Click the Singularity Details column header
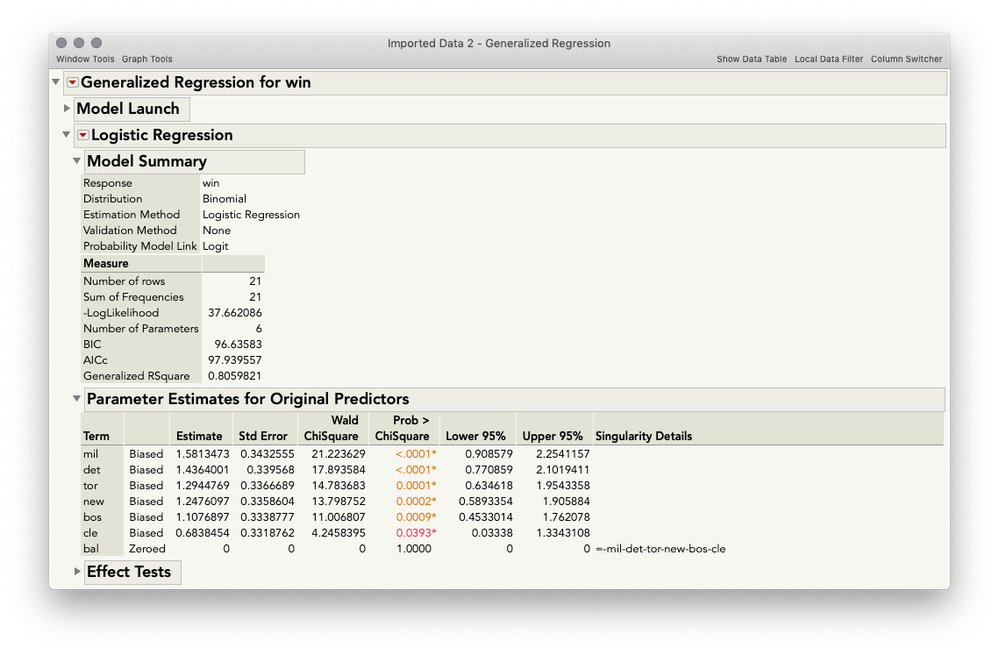 [x=643, y=436]
